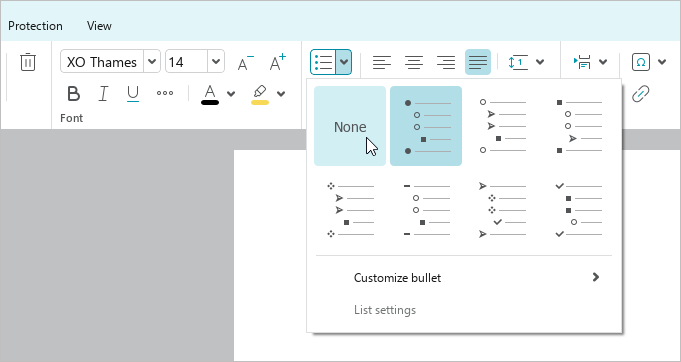Click the bulleted list button
The image size is (681, 362).
pyautogui.click(x=323, y=62)
